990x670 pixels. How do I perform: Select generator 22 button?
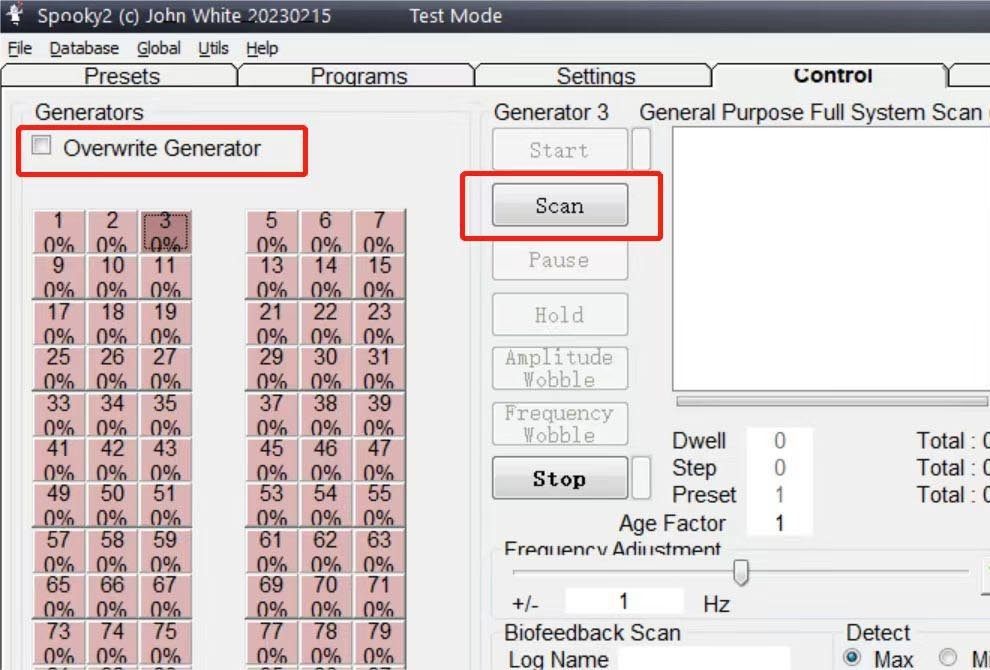coord(325,323)
